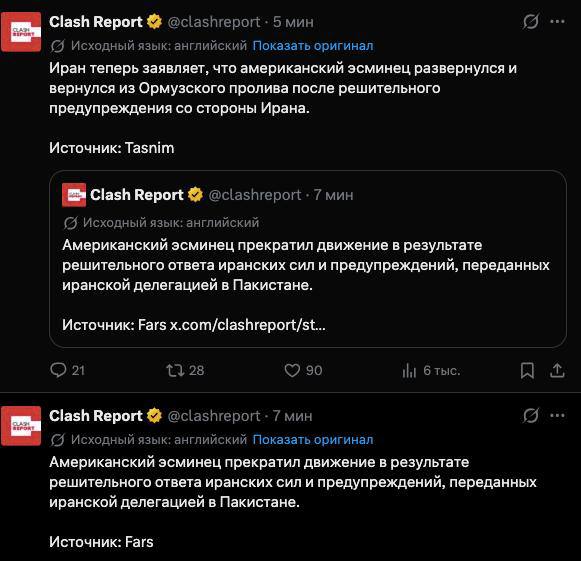Open view analytics showing 6 тыс.

pos(409,370)
